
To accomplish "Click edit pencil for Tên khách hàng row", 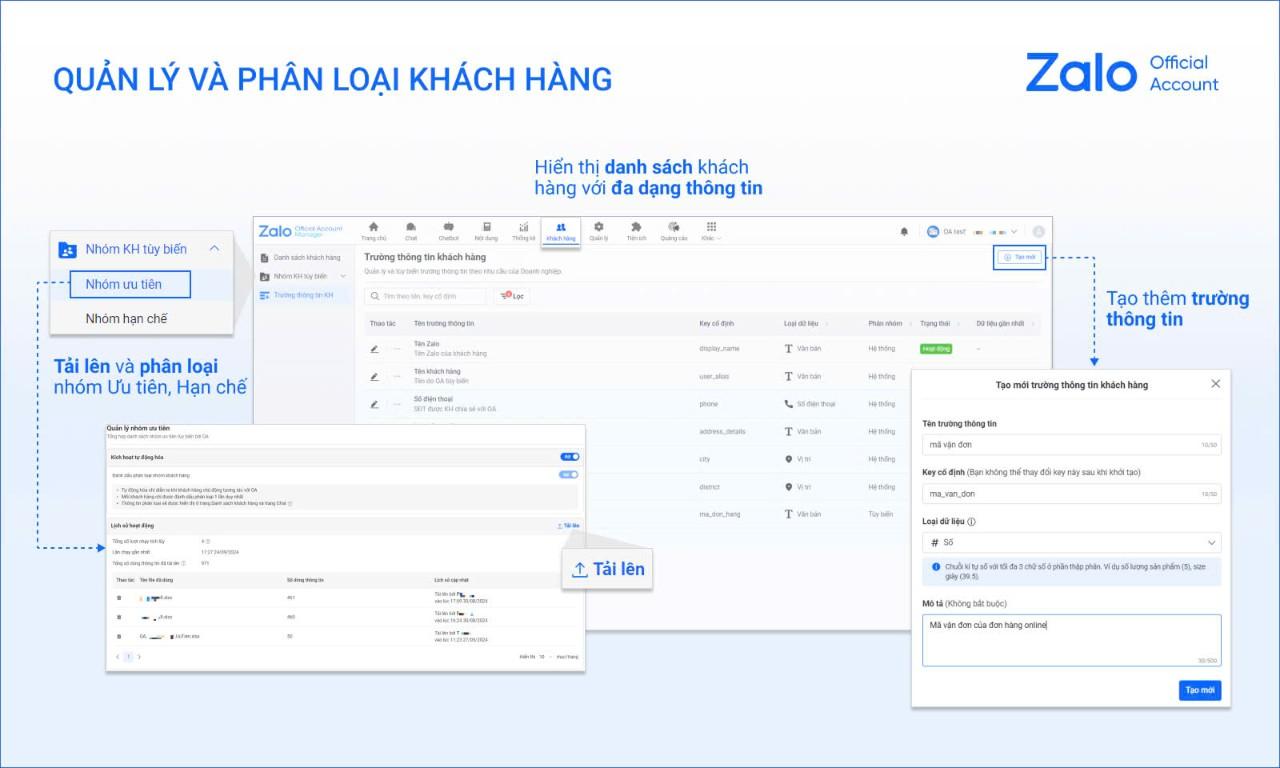I will click(x=374, y=377).
